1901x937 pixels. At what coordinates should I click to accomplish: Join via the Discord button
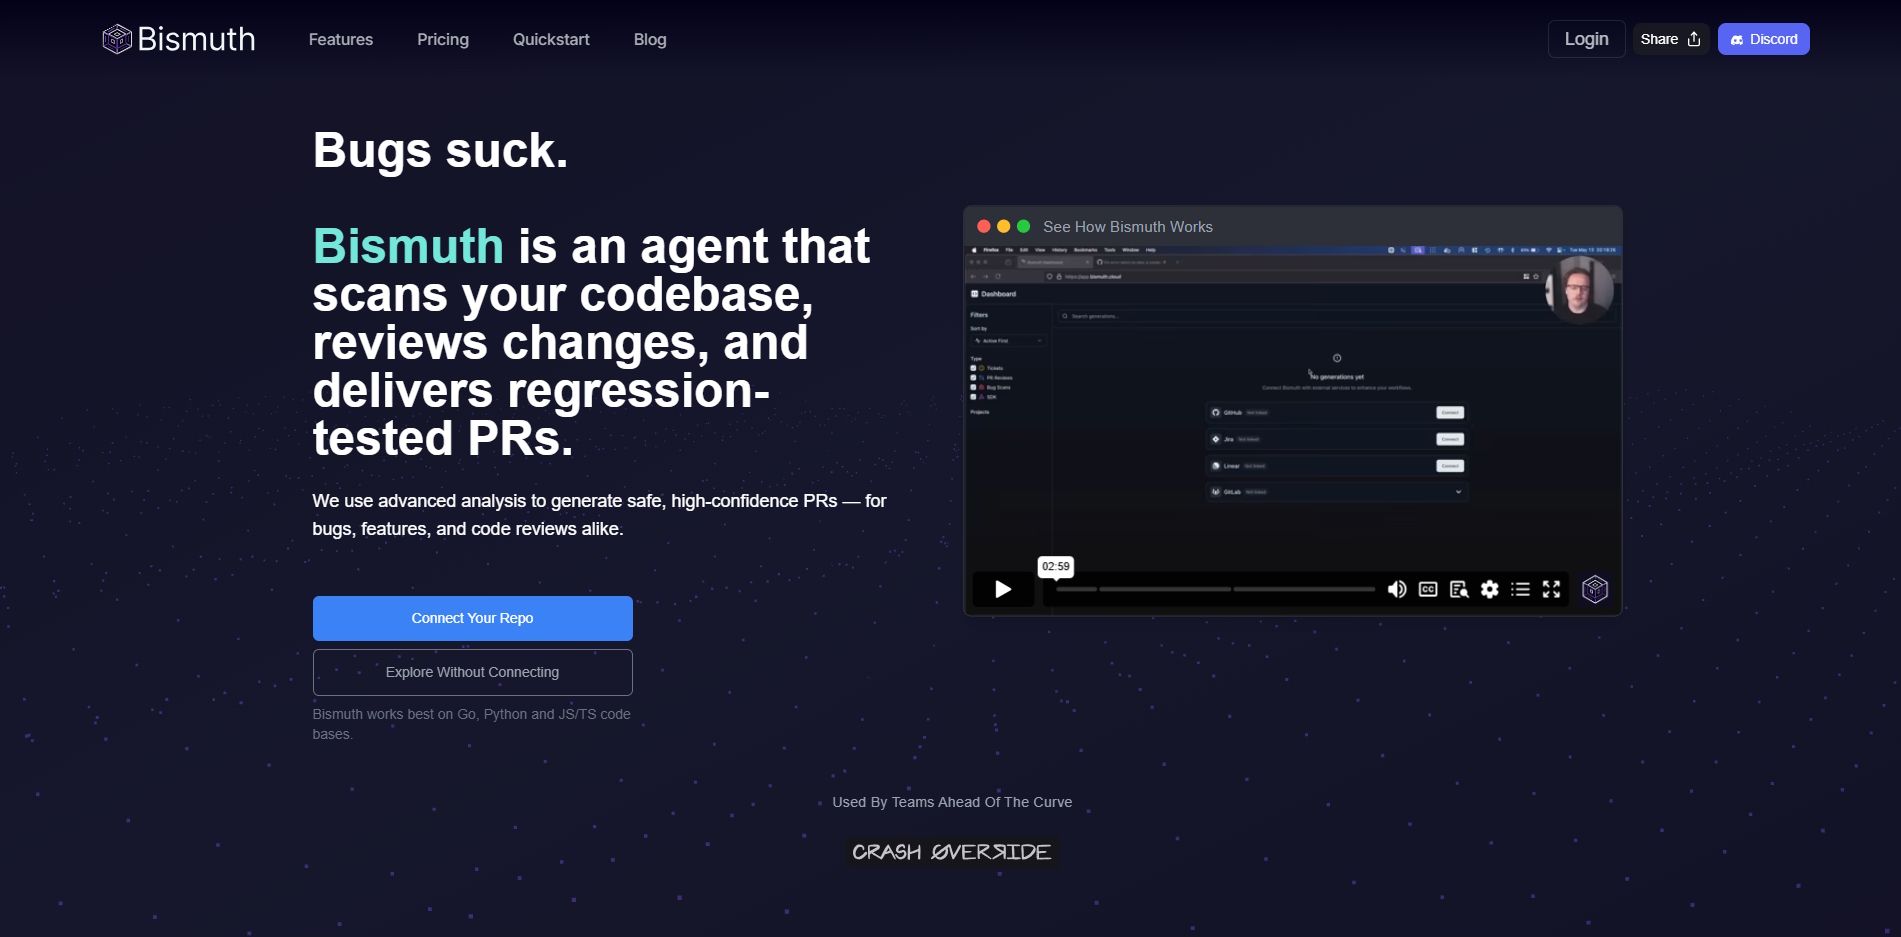coord(1763,39)
